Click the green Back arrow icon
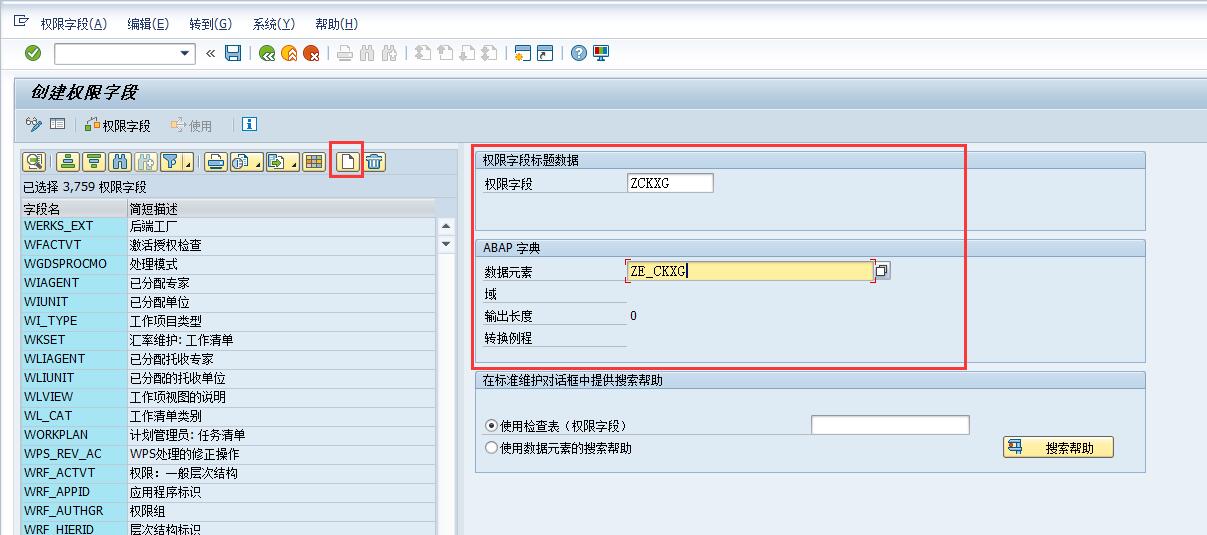Viewport: 1207px width, 535px height. (x=266, y=53)
